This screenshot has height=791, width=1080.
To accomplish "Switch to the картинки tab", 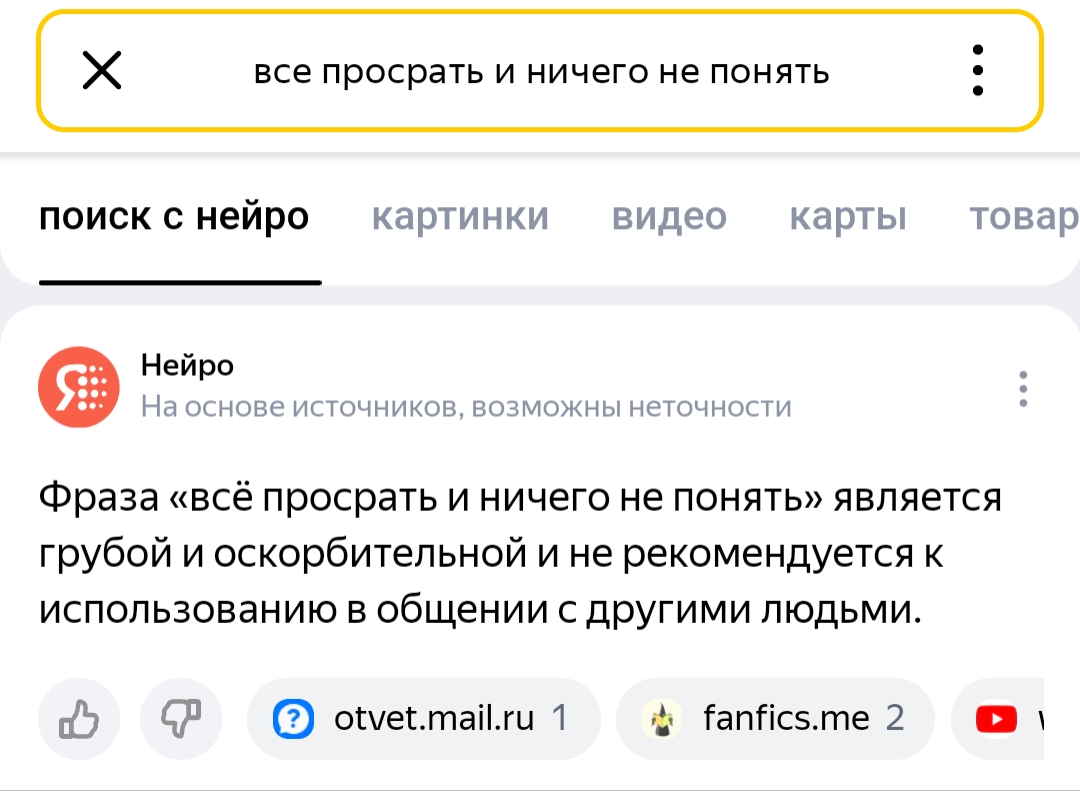I will click(460, 216).
